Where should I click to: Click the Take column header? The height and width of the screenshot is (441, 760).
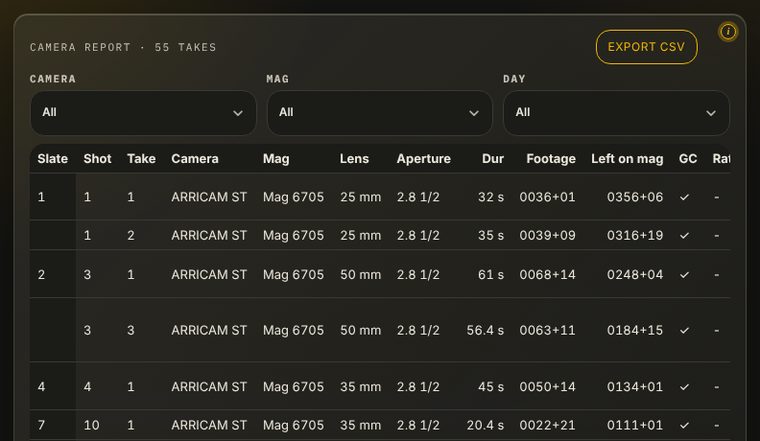click(141, 159)
